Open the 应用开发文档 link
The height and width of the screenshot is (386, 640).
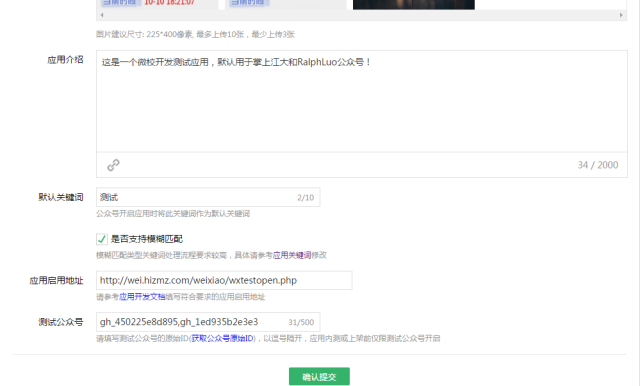(x=142, y=297)
